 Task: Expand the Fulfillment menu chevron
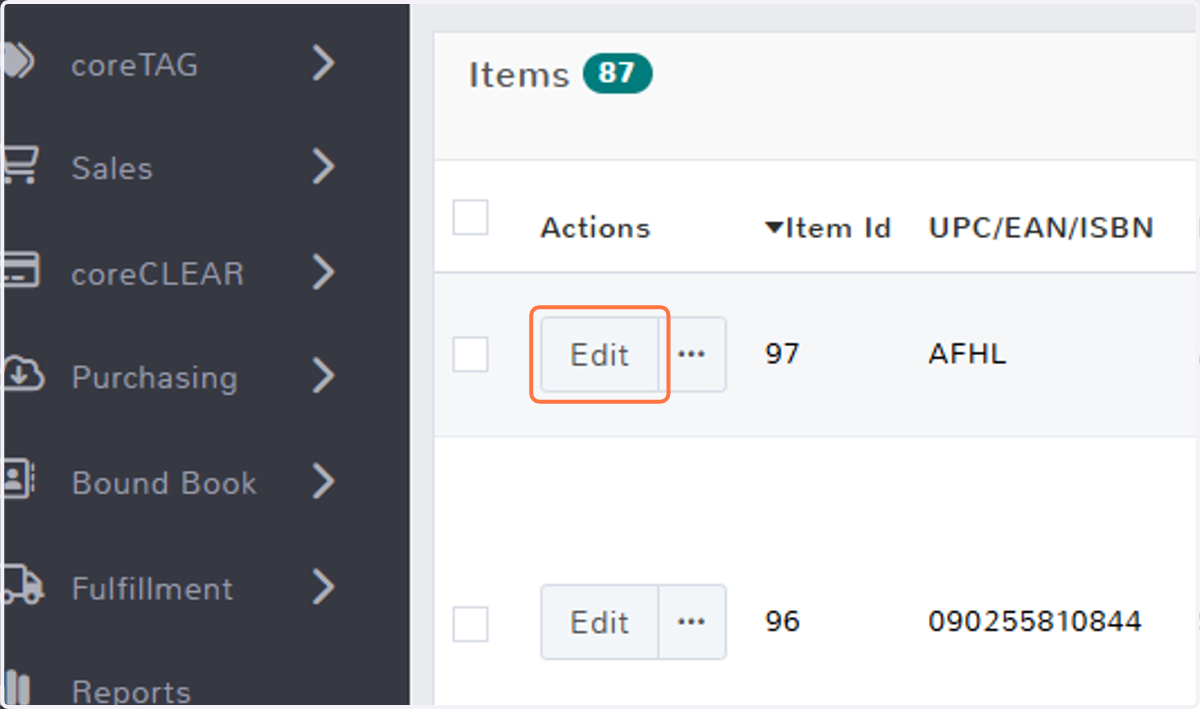tap(323, 587)
